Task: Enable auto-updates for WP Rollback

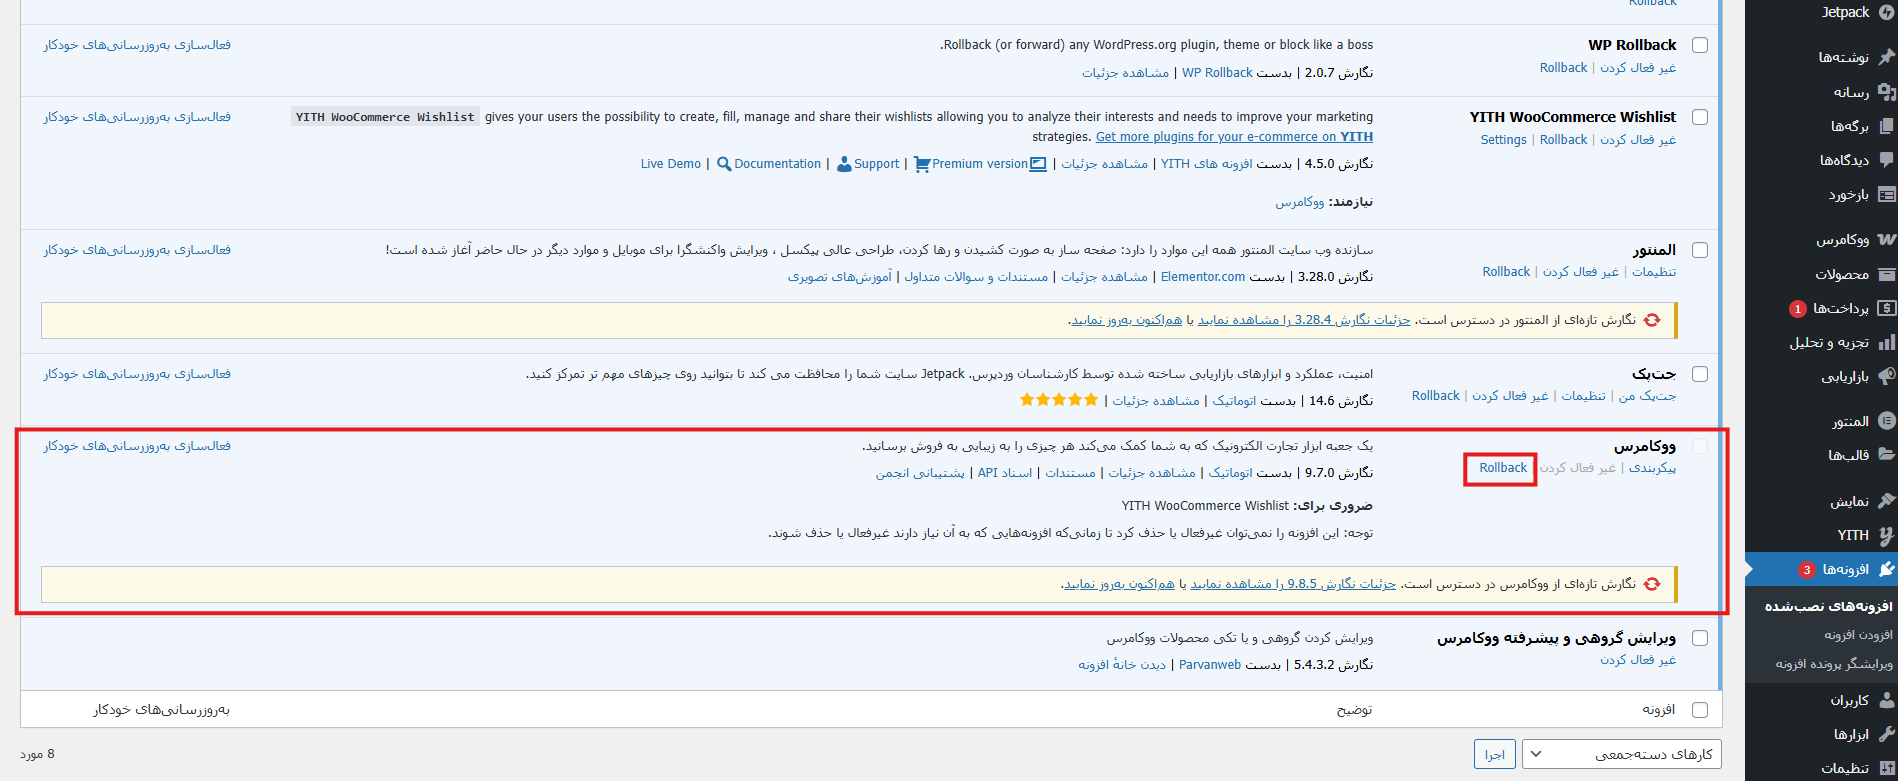Action: pos(137,45)
